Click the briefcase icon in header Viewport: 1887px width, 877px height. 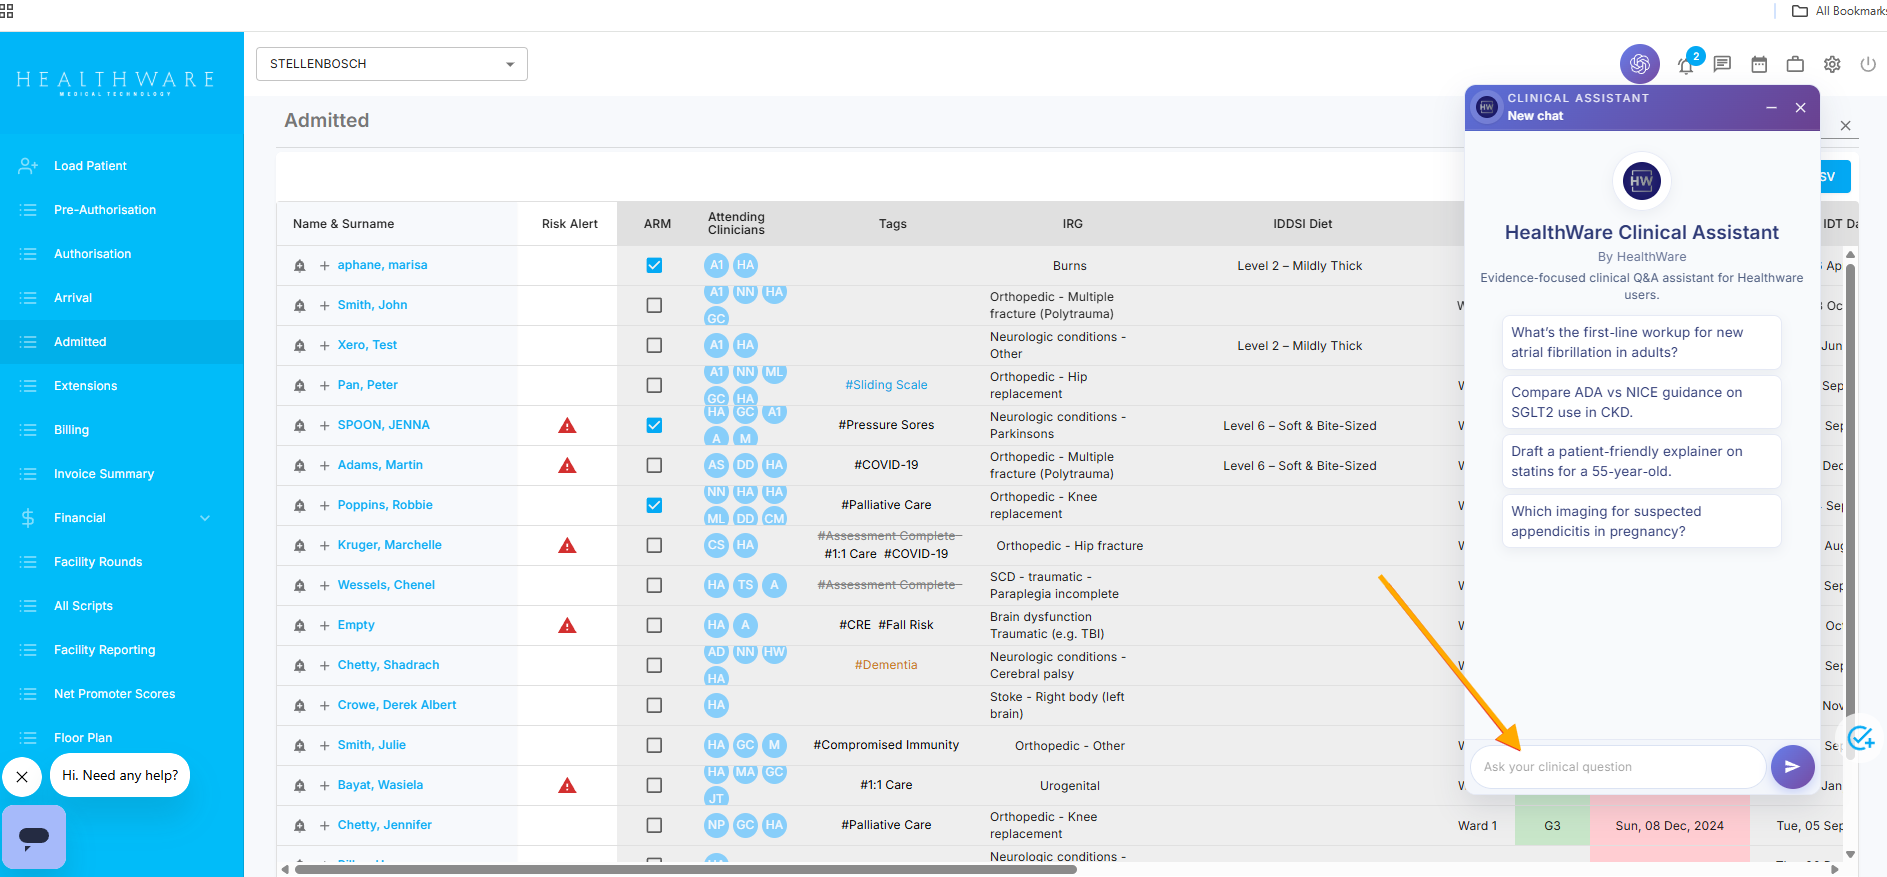click(x=1795, y=64)
